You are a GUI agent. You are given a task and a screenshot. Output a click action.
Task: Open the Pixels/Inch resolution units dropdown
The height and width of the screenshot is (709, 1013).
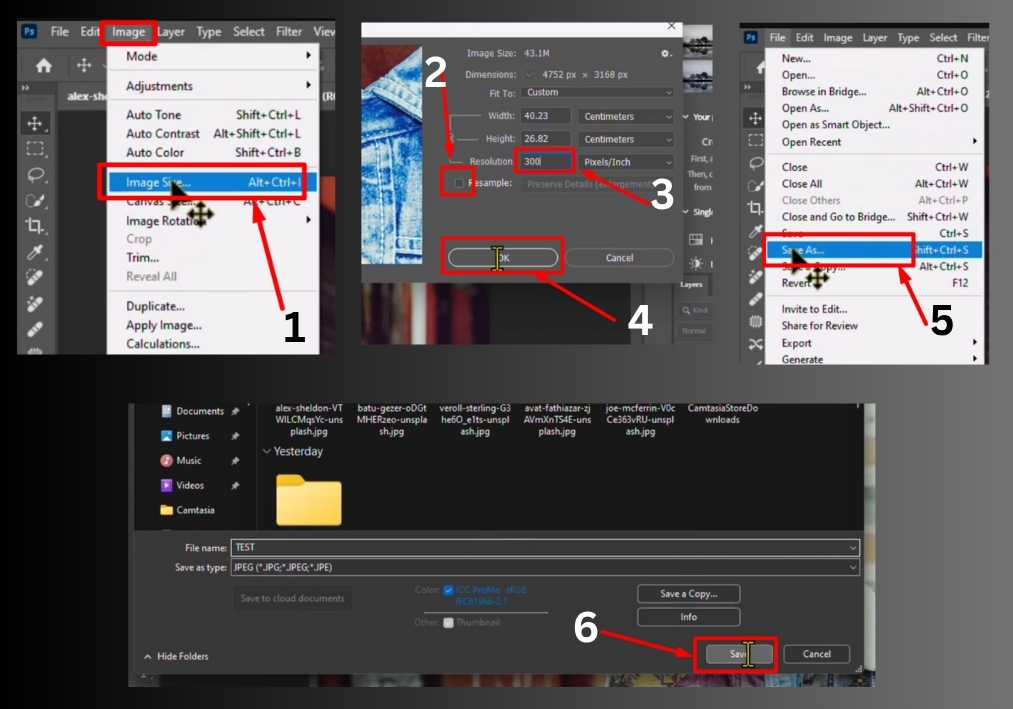[627, 162]
